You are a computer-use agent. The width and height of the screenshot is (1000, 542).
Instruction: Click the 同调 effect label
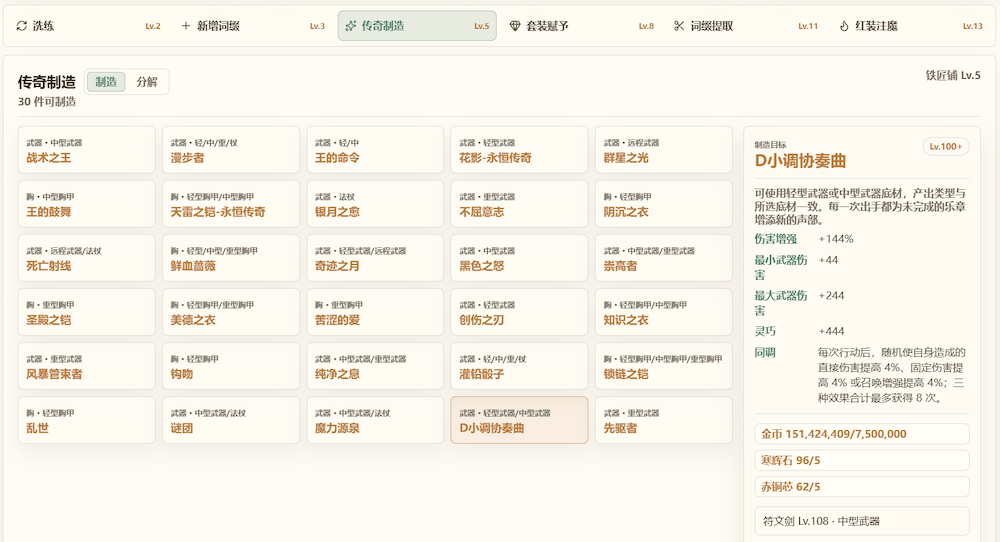coord(765,353)
